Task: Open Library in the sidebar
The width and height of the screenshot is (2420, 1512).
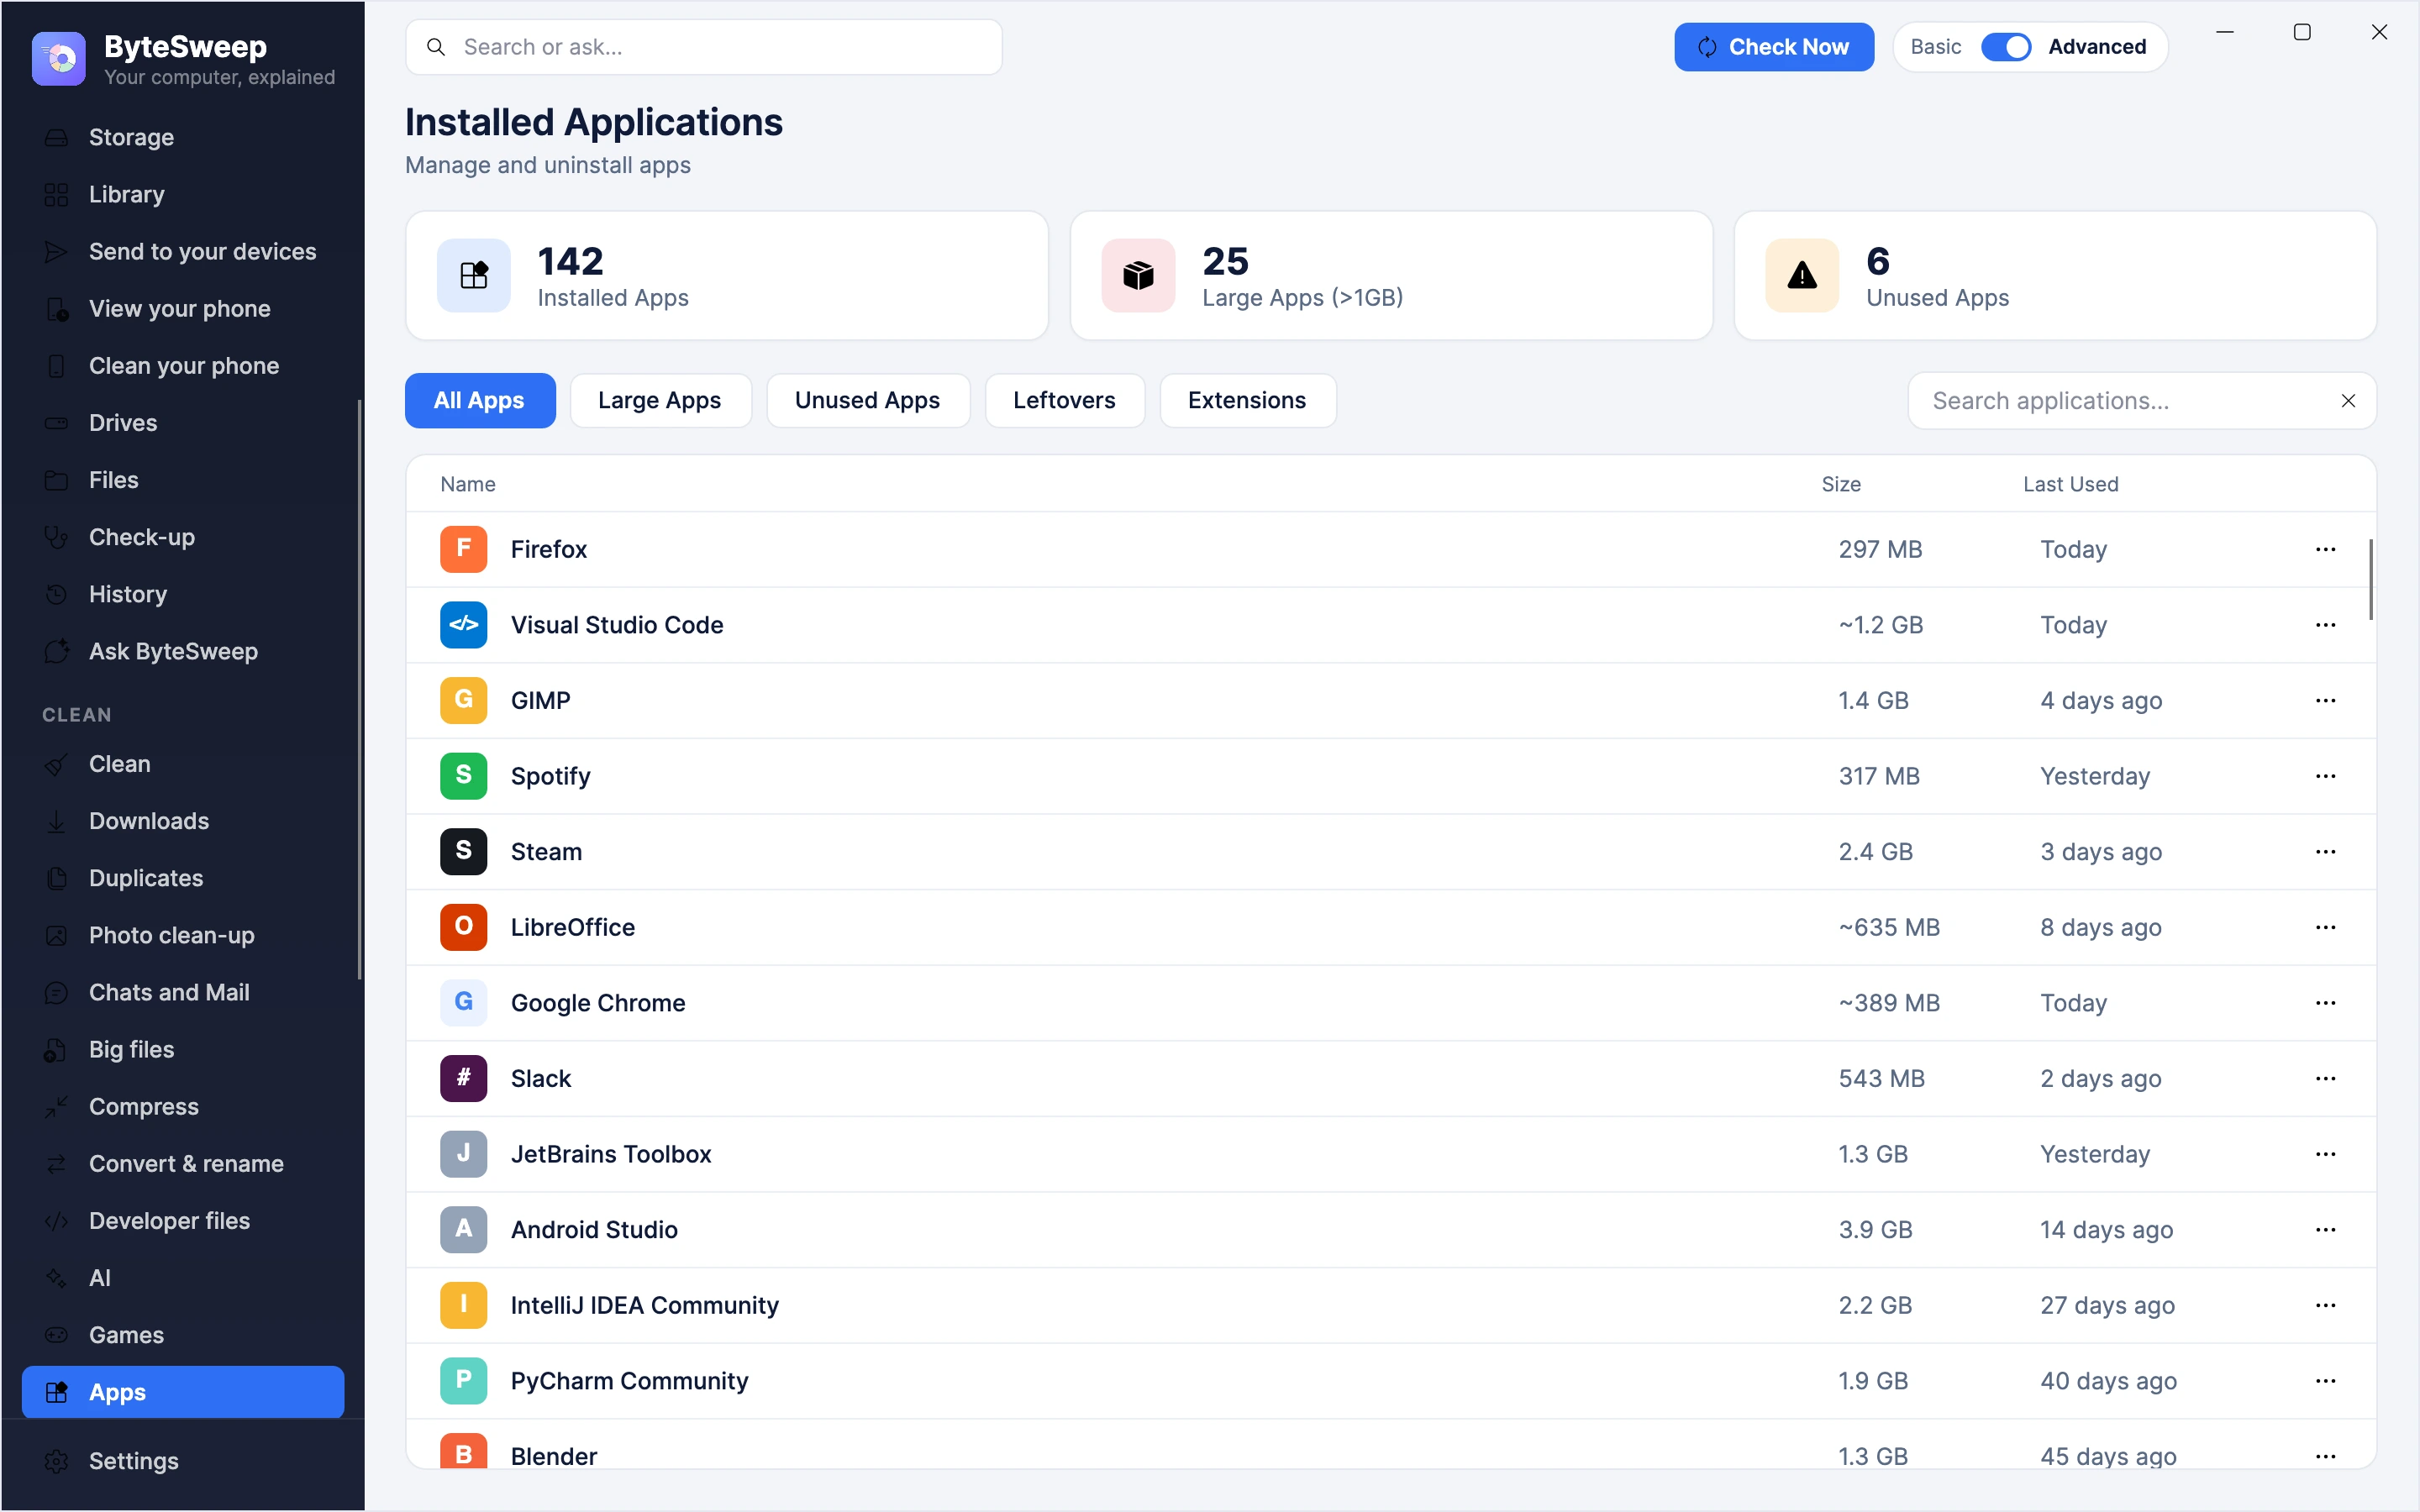Action: tap(182, 194)
